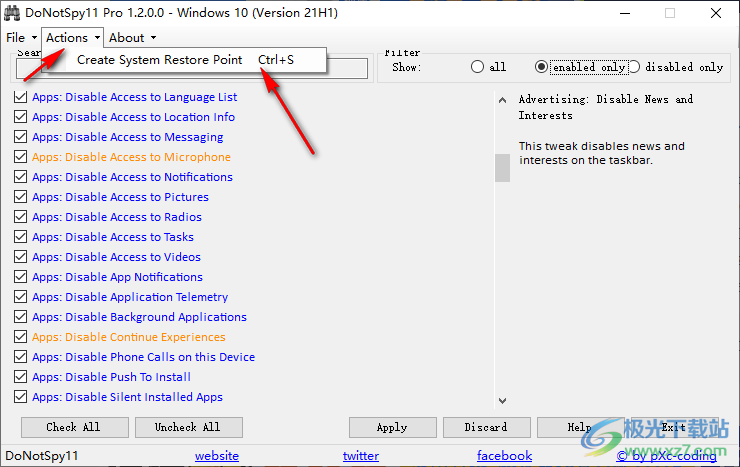Select 'Apps: Disable Access to Radios' label

click(x=117, y=217)
